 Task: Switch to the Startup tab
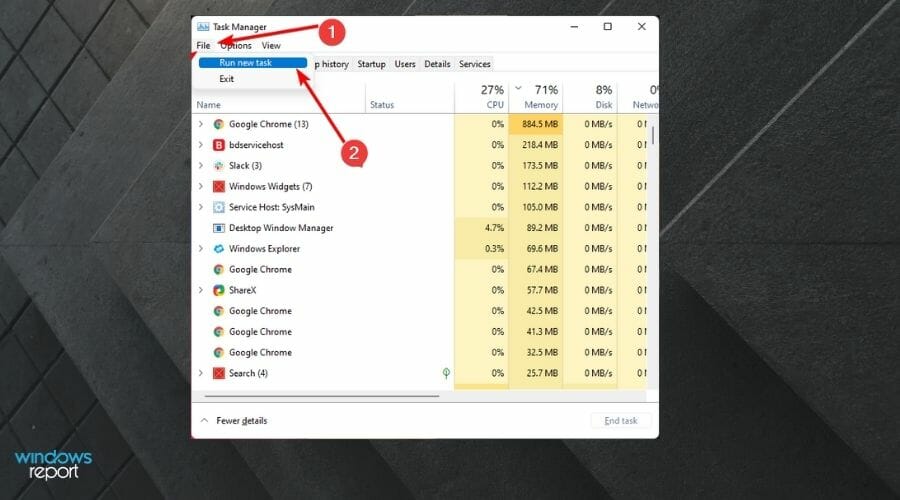click(x=371, y=64)
